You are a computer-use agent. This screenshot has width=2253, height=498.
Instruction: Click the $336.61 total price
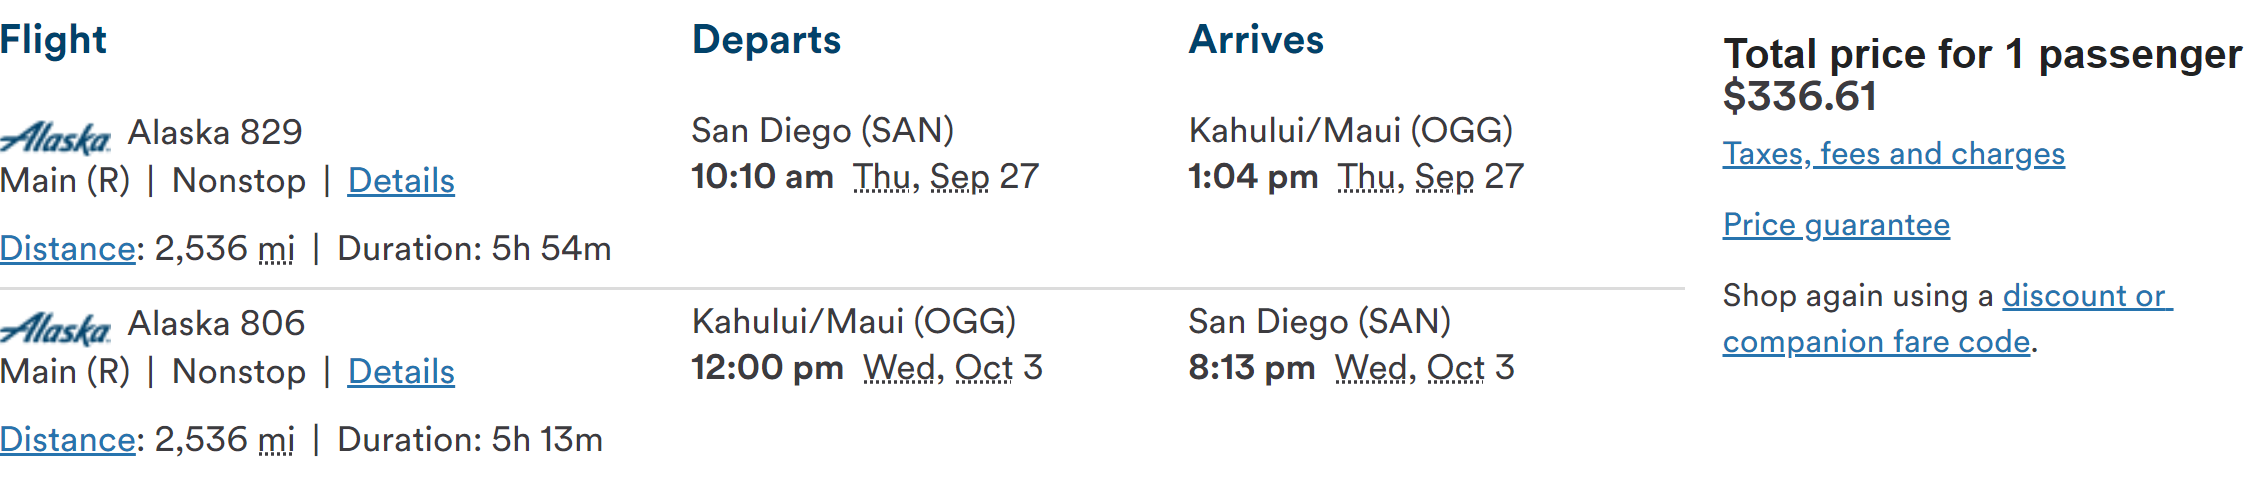1800,96
